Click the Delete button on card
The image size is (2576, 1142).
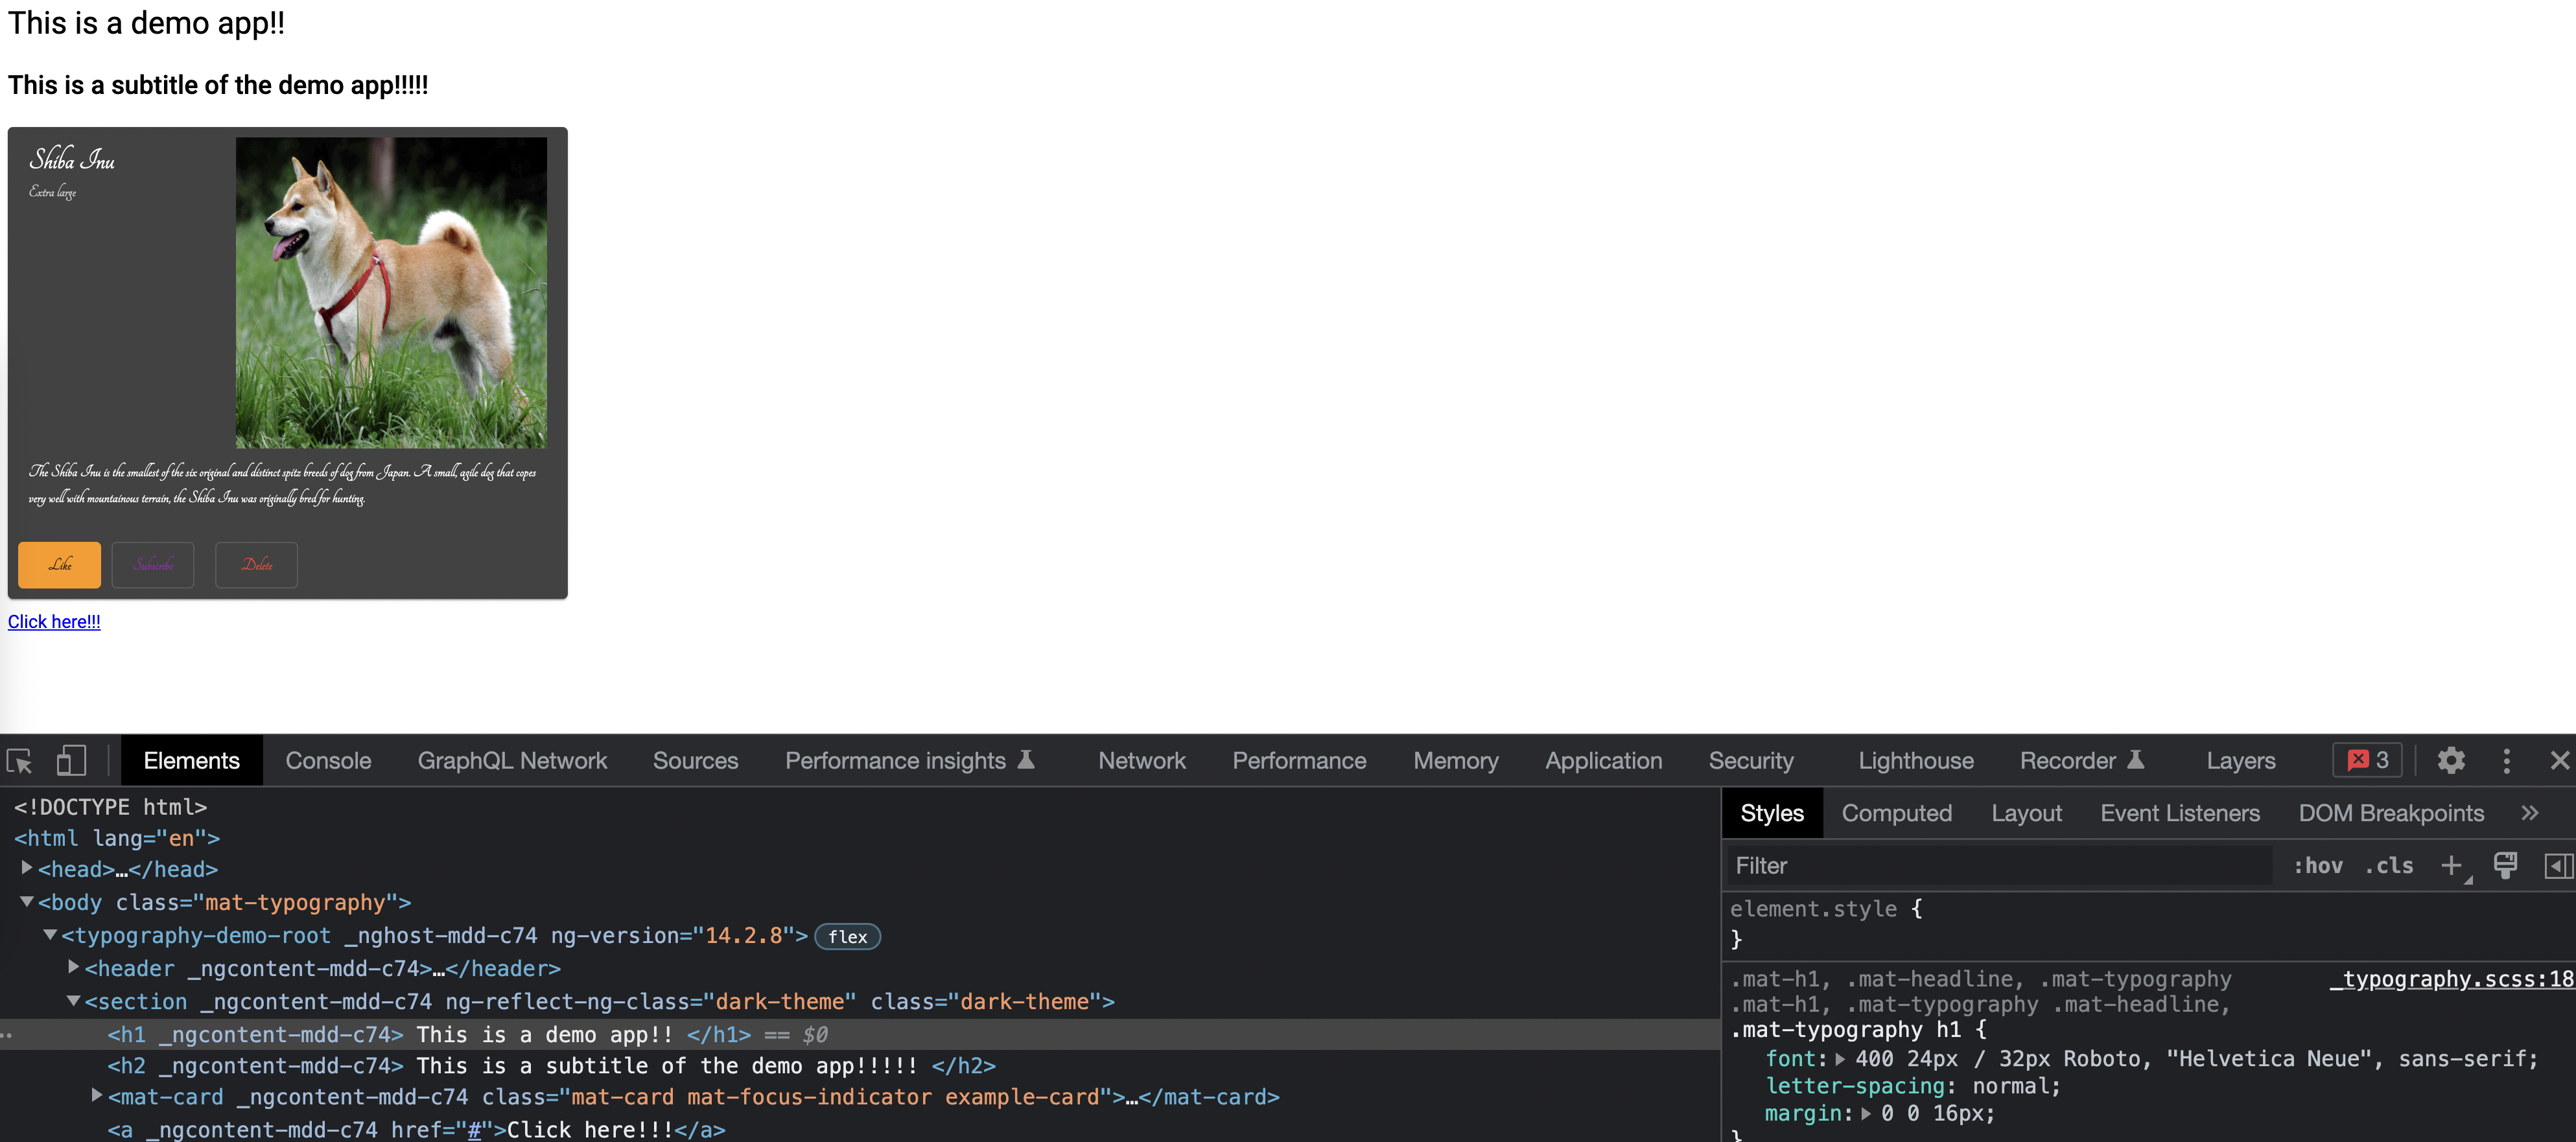click(256, 565)
